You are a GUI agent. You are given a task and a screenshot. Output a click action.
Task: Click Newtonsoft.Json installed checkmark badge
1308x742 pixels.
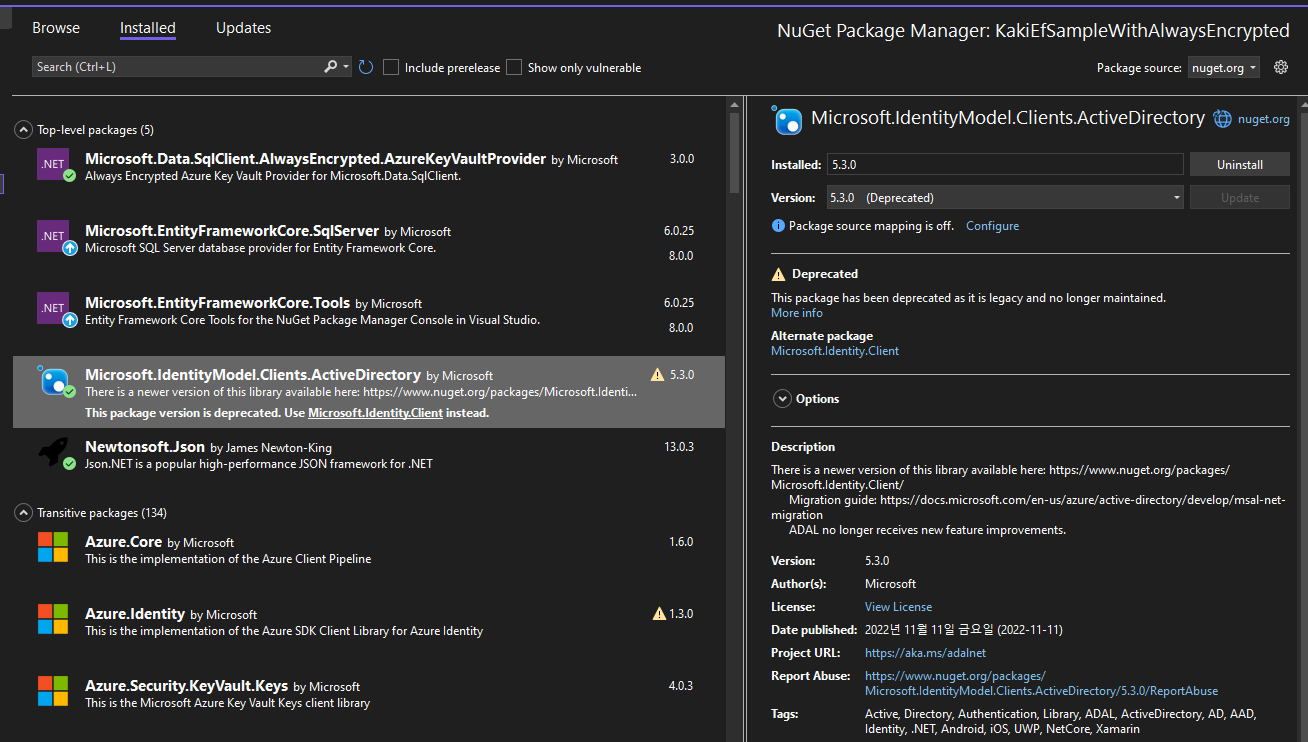click(69, 464)
